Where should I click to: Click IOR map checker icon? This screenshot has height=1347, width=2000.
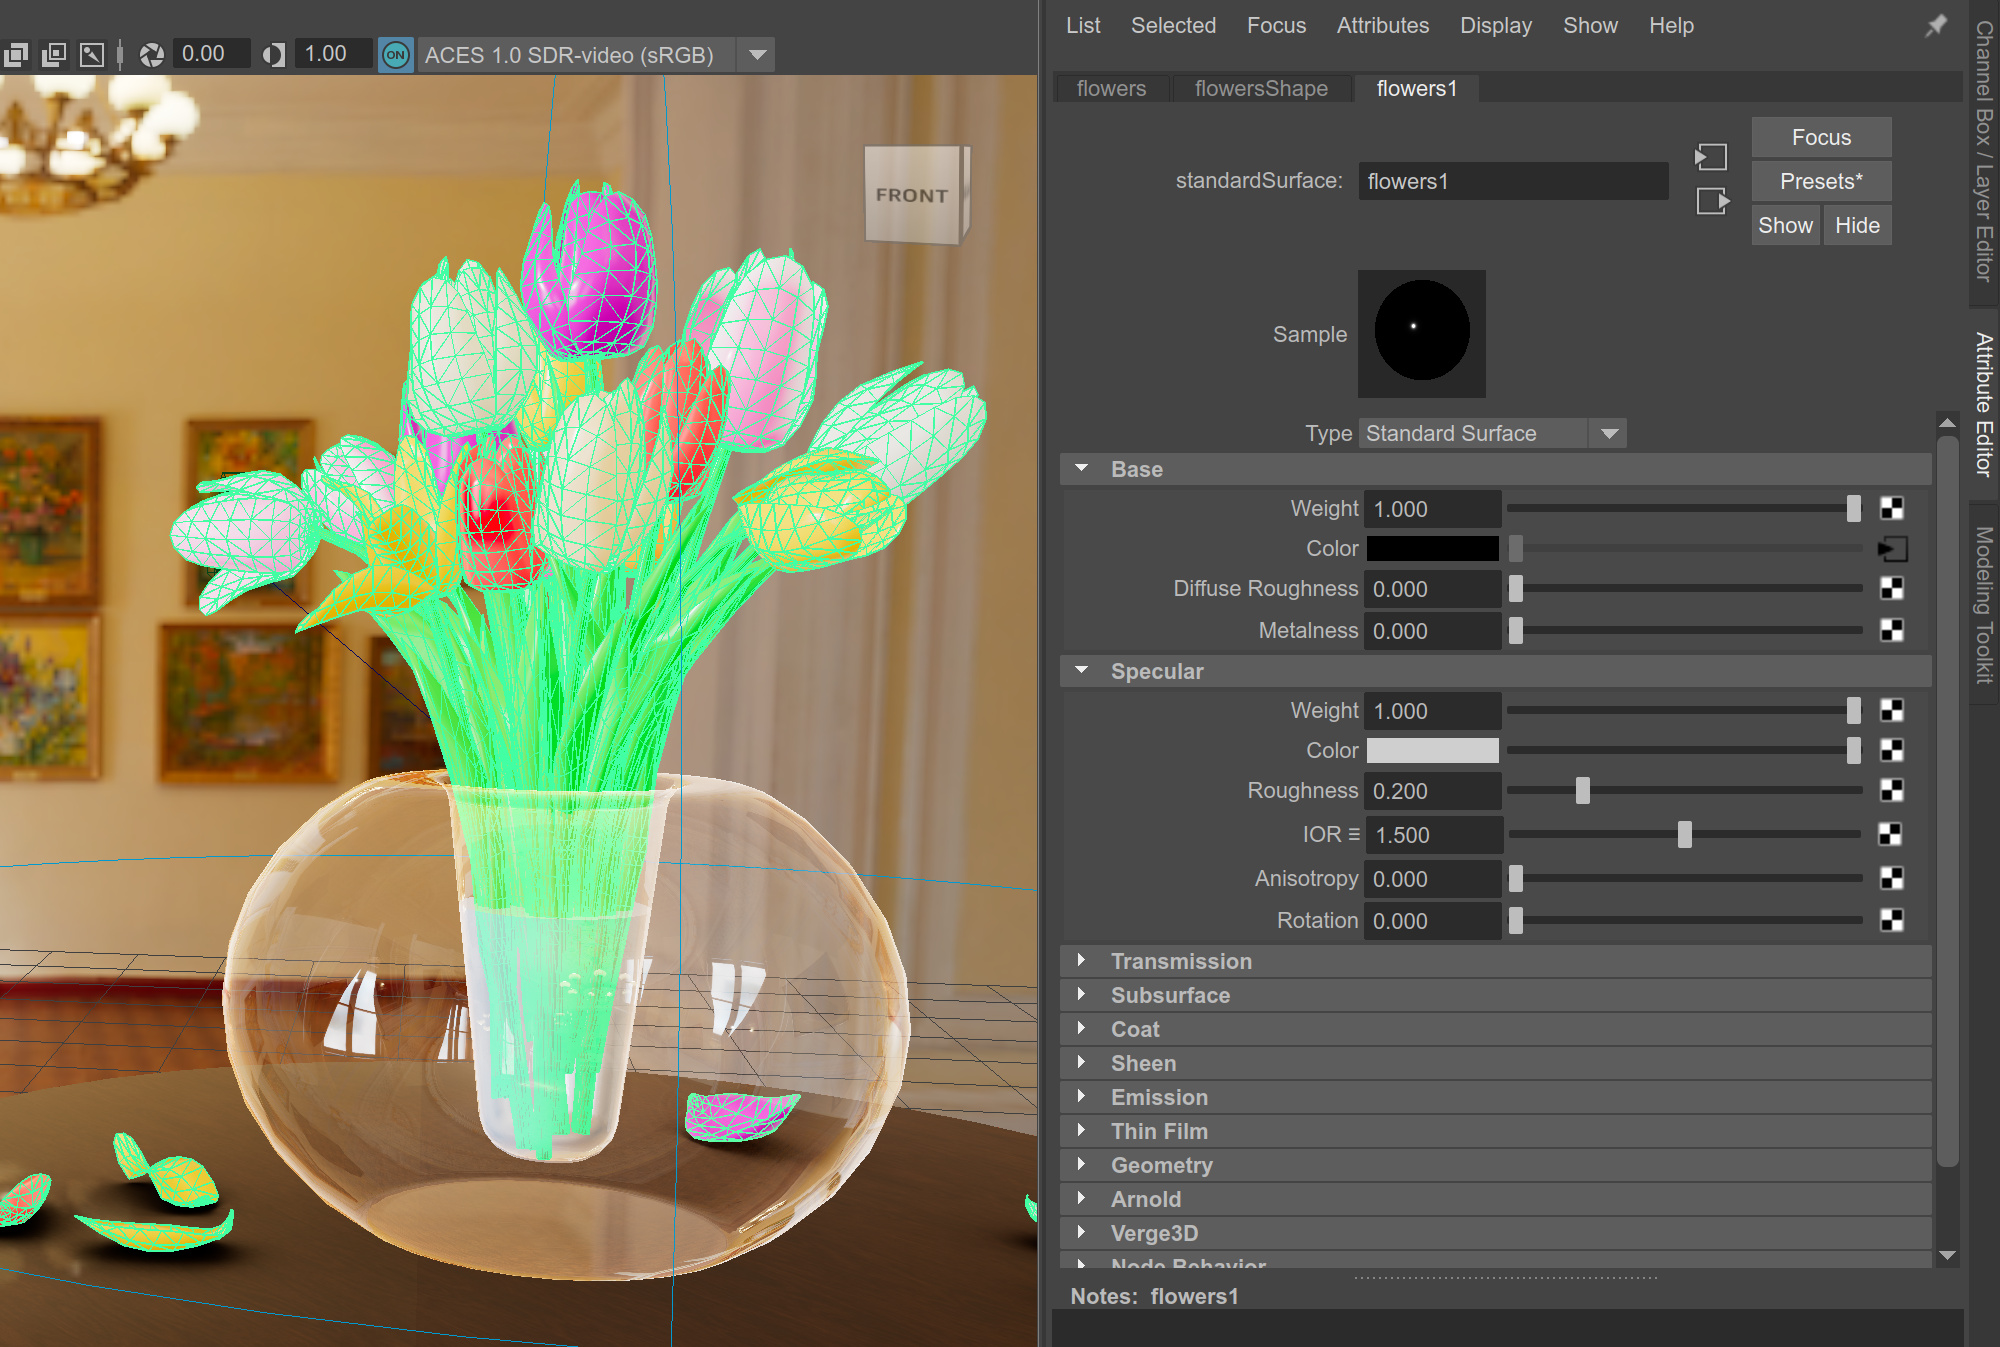(1889, 835)
